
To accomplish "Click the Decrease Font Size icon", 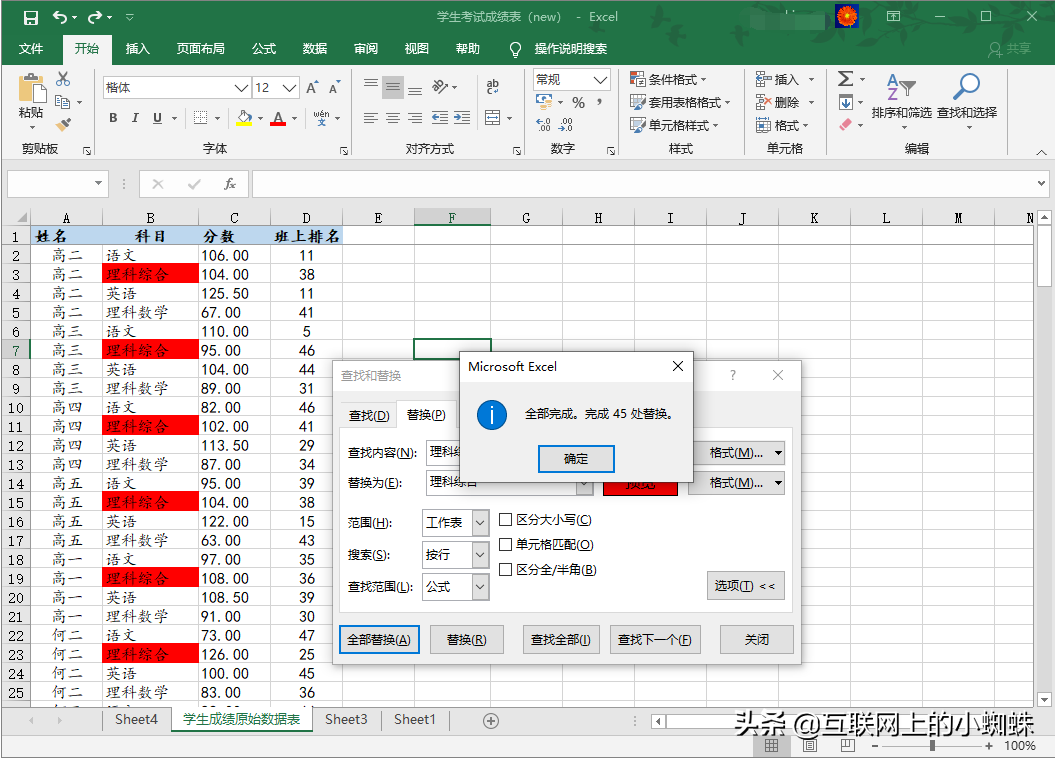I will click(x=334, y=87).
